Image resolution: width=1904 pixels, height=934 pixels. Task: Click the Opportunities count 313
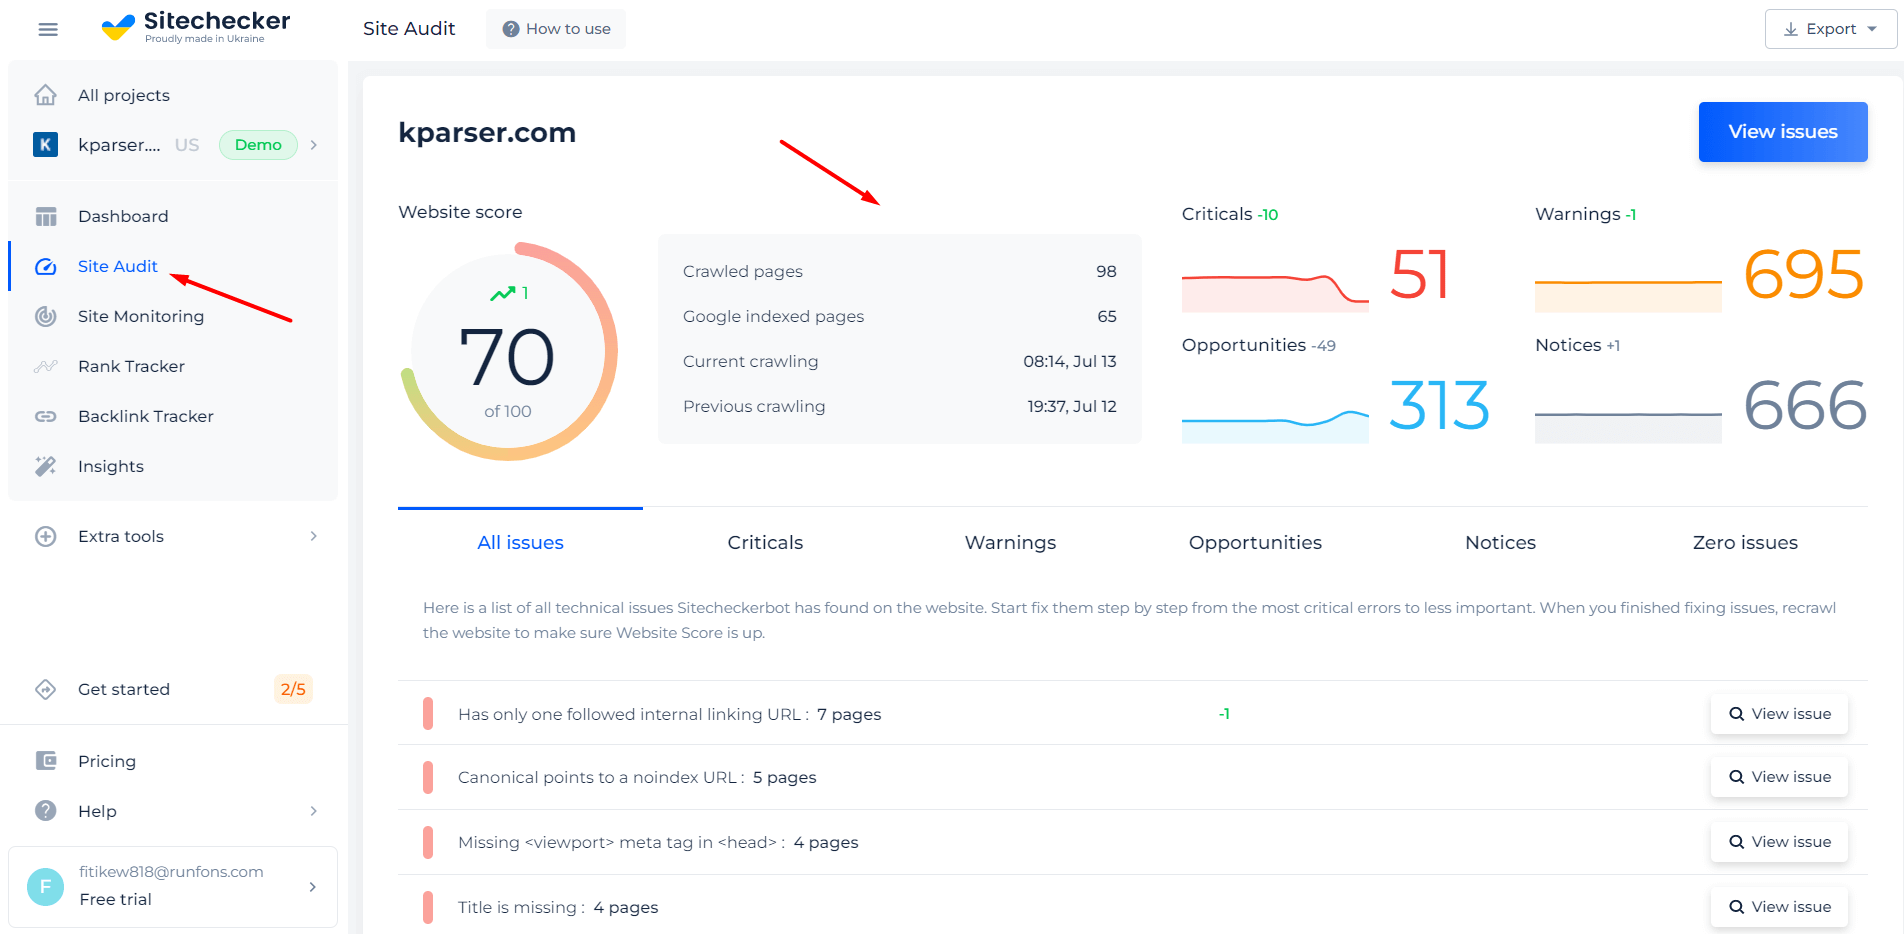(x=1439, y=406)
